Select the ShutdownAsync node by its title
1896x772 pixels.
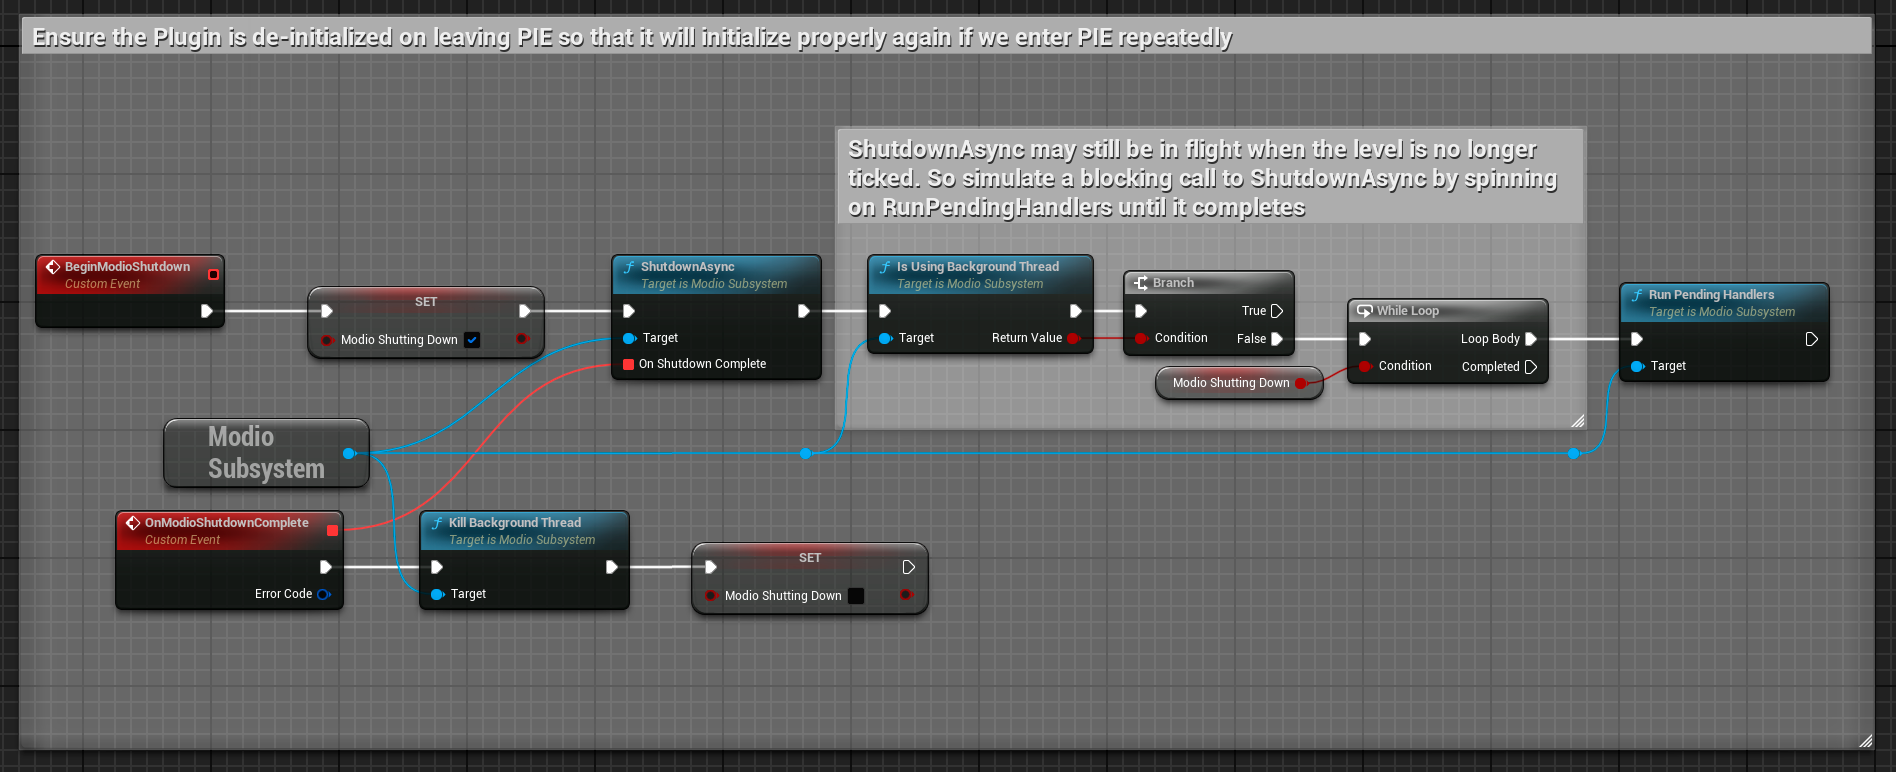click(x=687, y=267)
